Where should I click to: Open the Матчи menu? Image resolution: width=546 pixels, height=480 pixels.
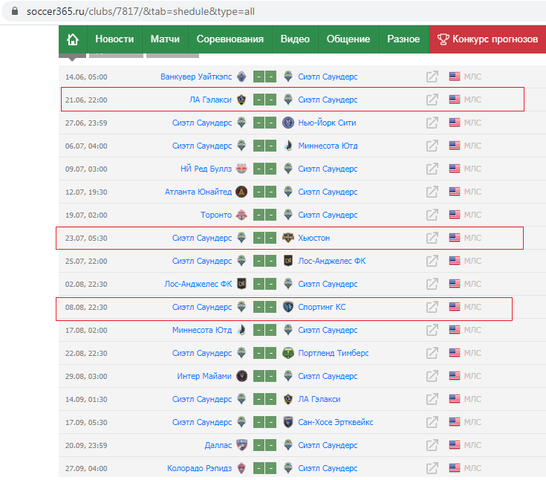coord(165,39)
